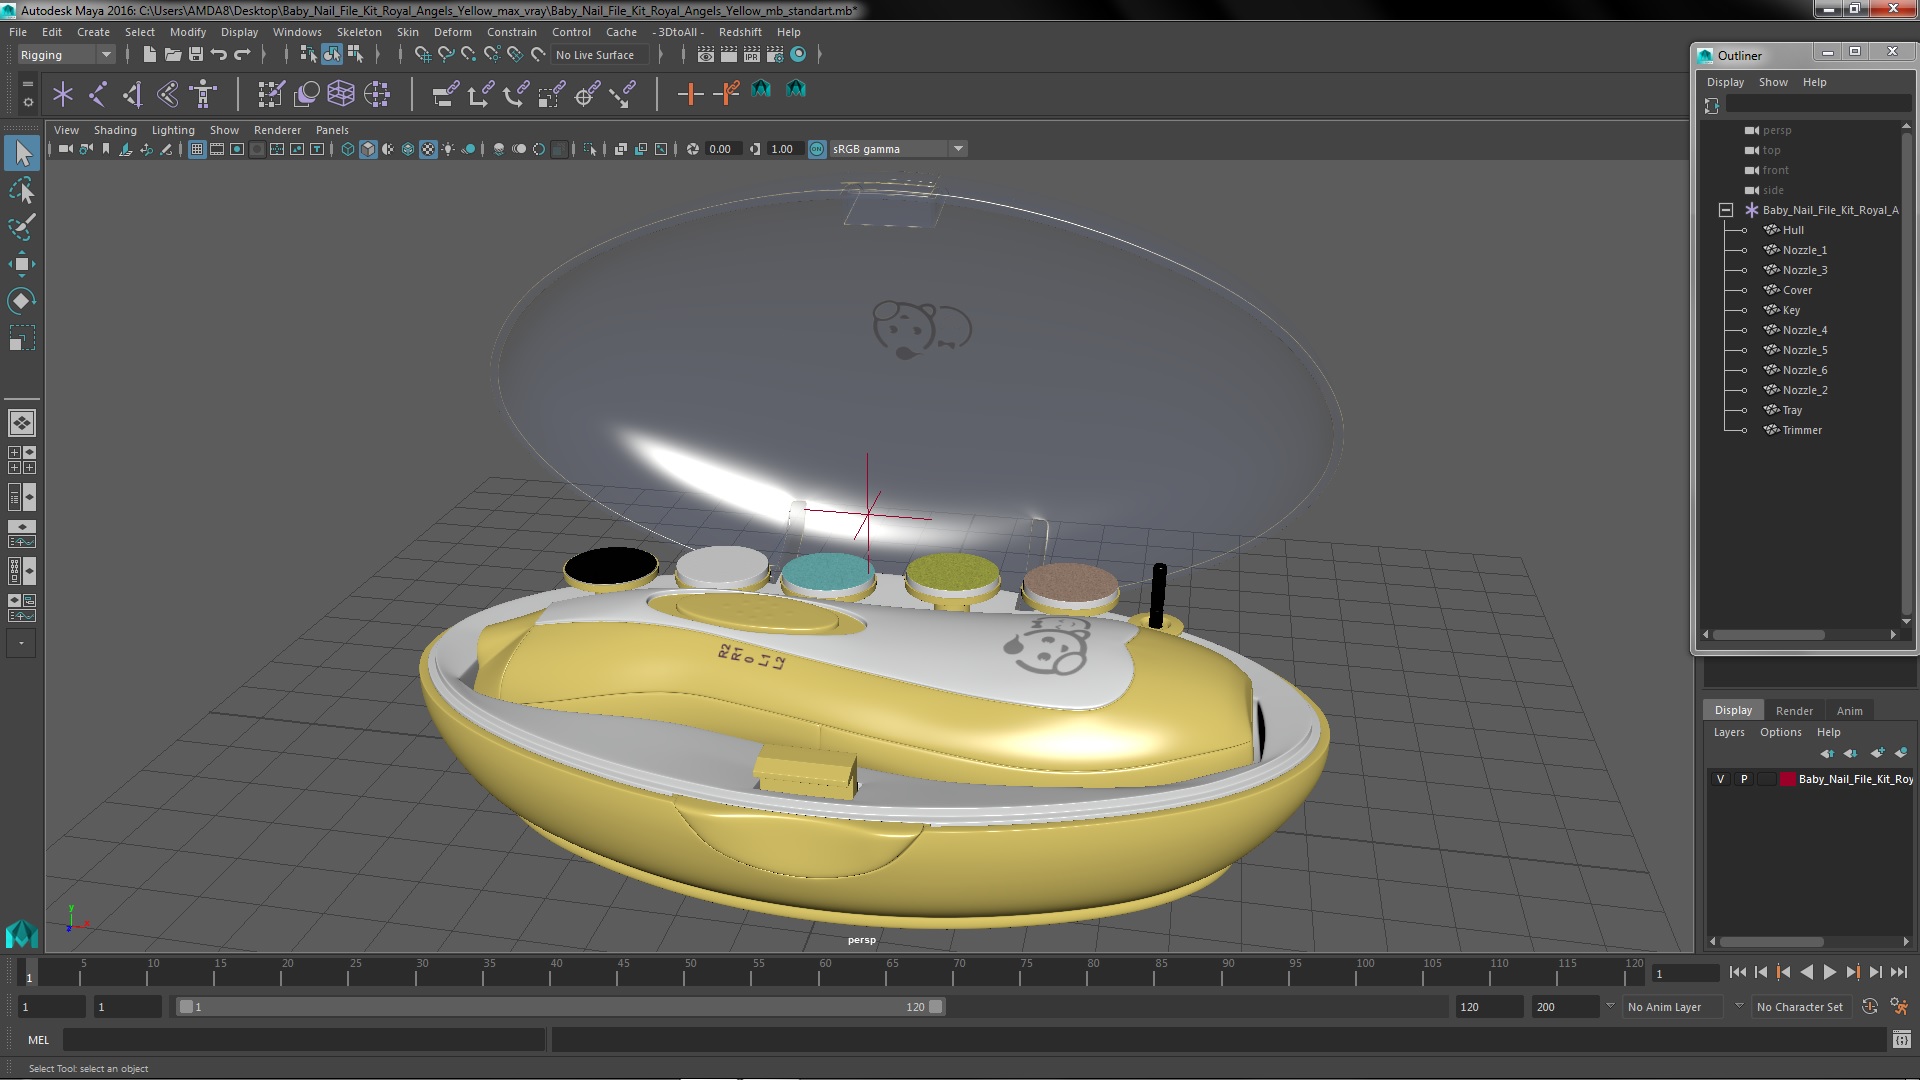Click the Outliner horizontal scrollbar
This screenshot has width=1920, height=1080.
[1769, 635]
